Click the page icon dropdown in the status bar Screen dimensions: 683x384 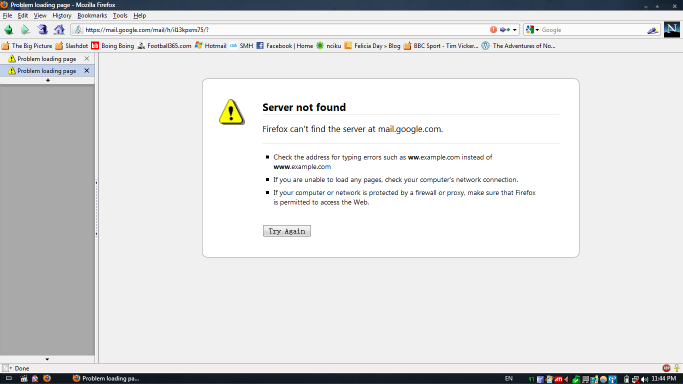(7, 368)
